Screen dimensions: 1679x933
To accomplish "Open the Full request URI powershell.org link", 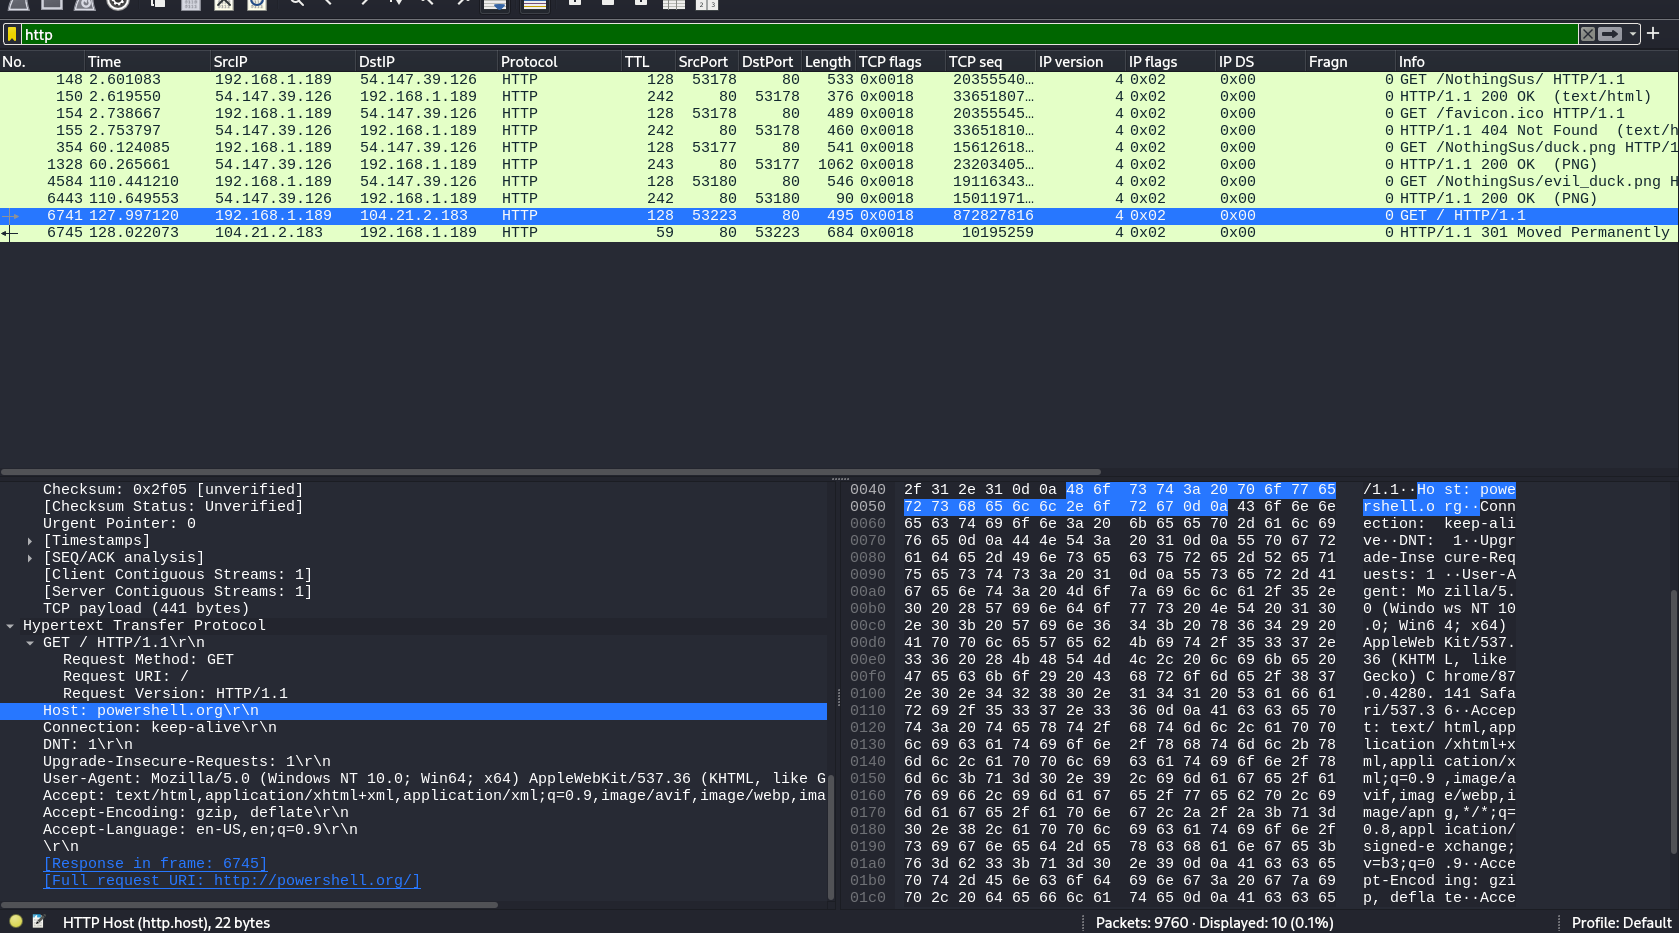I will 232,881.
